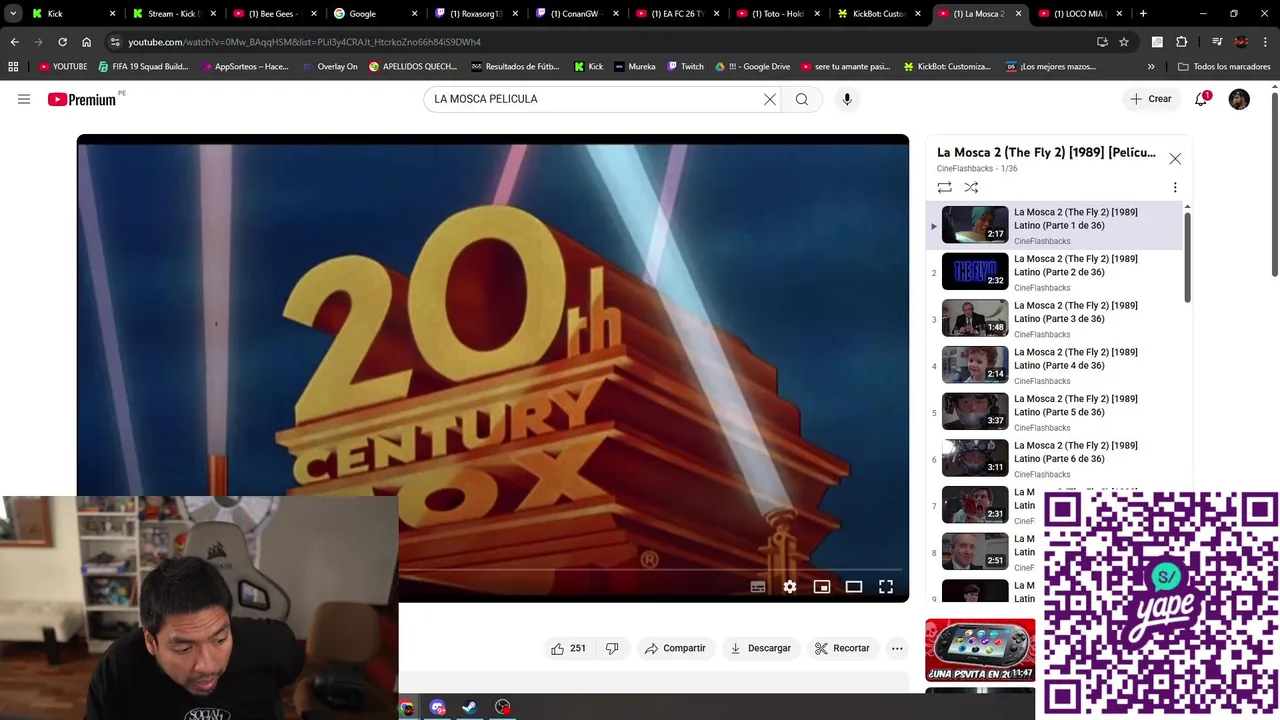Click the page vertical scrollbar
Screen dimensions: 1280x720
(1274, 185)
